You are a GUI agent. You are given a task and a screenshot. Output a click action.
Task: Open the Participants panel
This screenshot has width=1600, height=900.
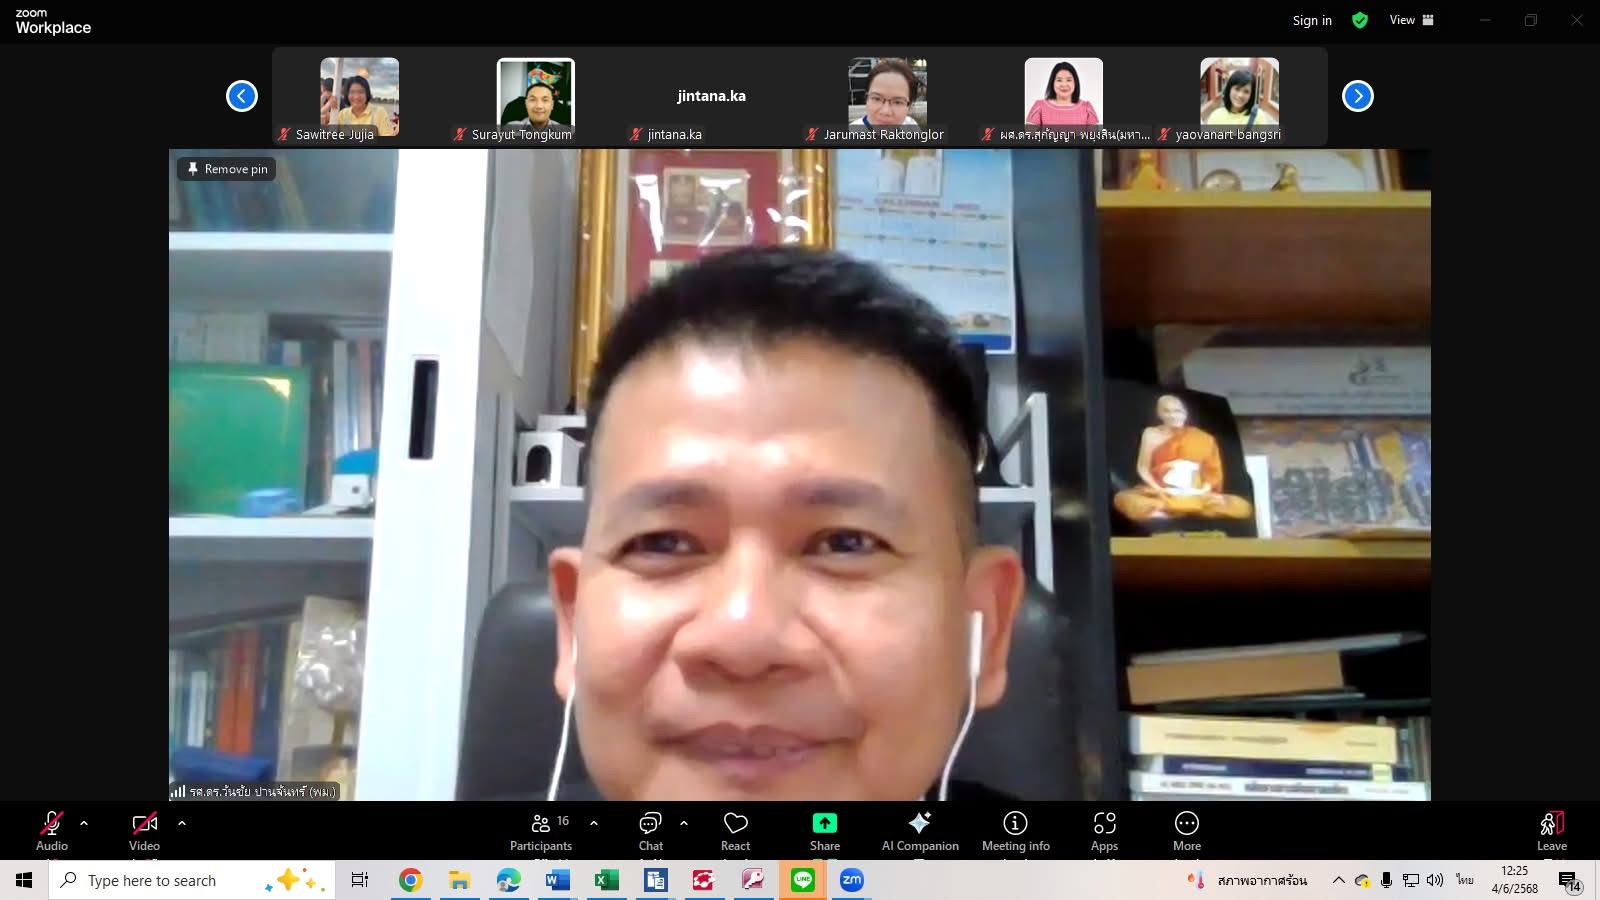point(541,830)
